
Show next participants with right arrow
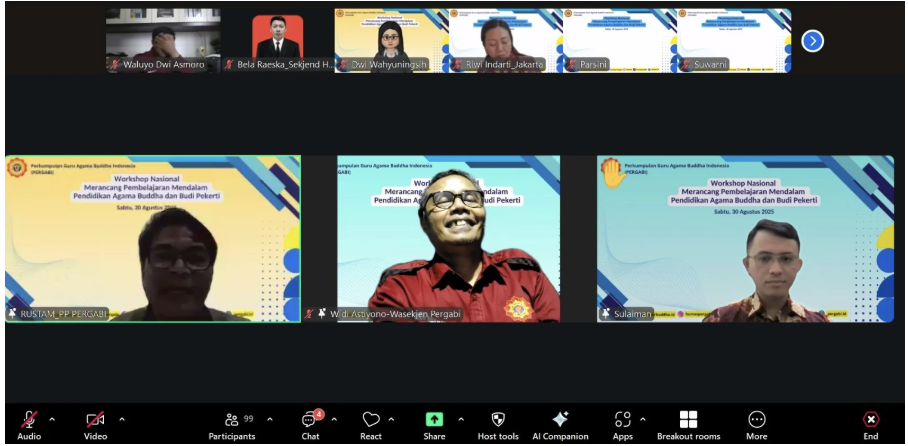pos(813,41)
